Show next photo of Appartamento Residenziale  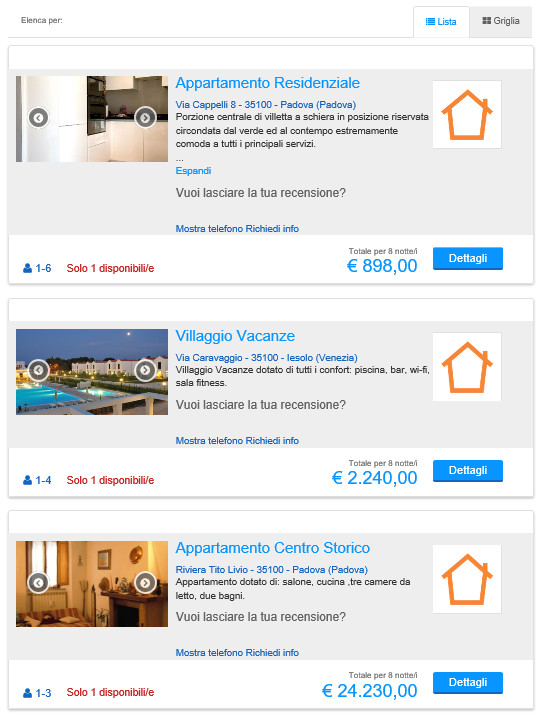tap(145, 118)
